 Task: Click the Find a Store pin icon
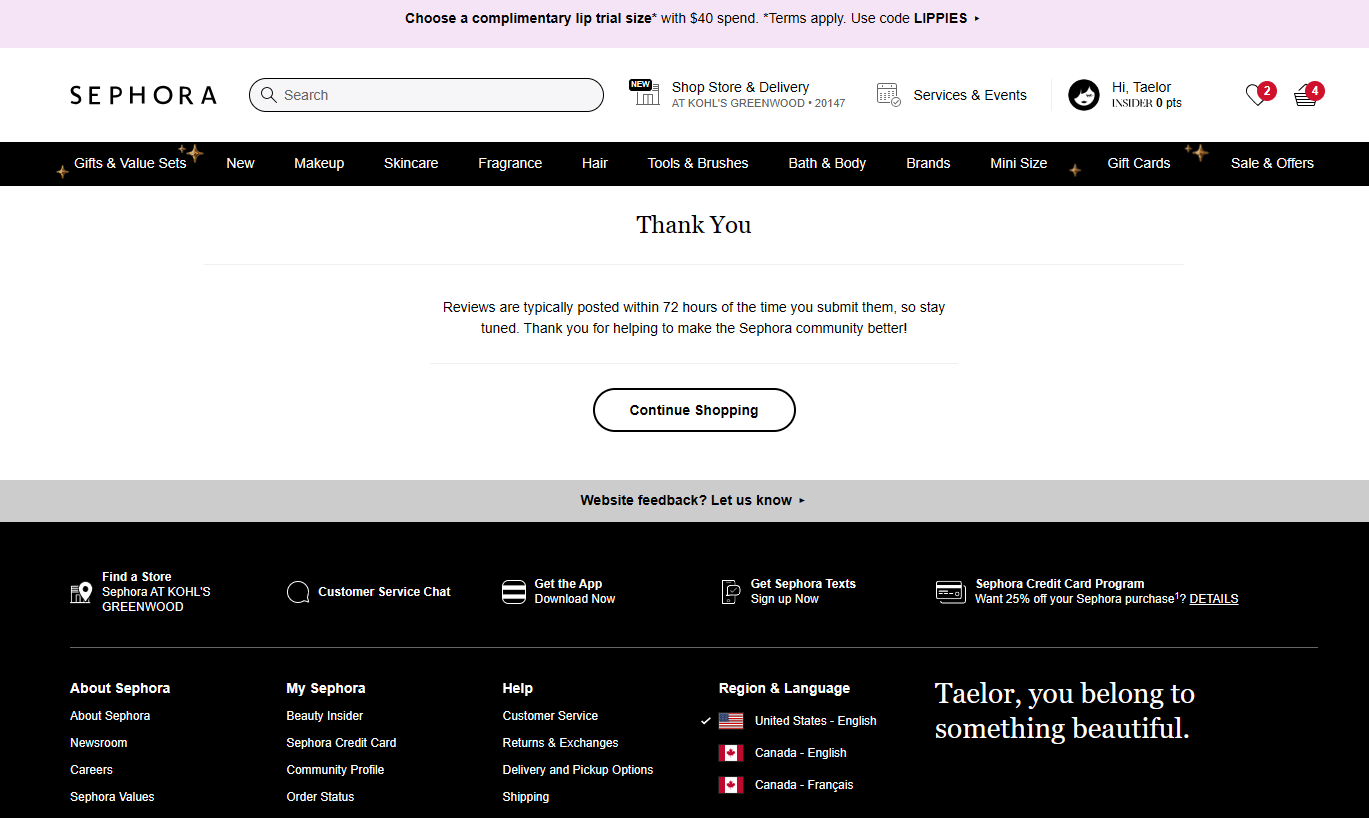[81, 592]
